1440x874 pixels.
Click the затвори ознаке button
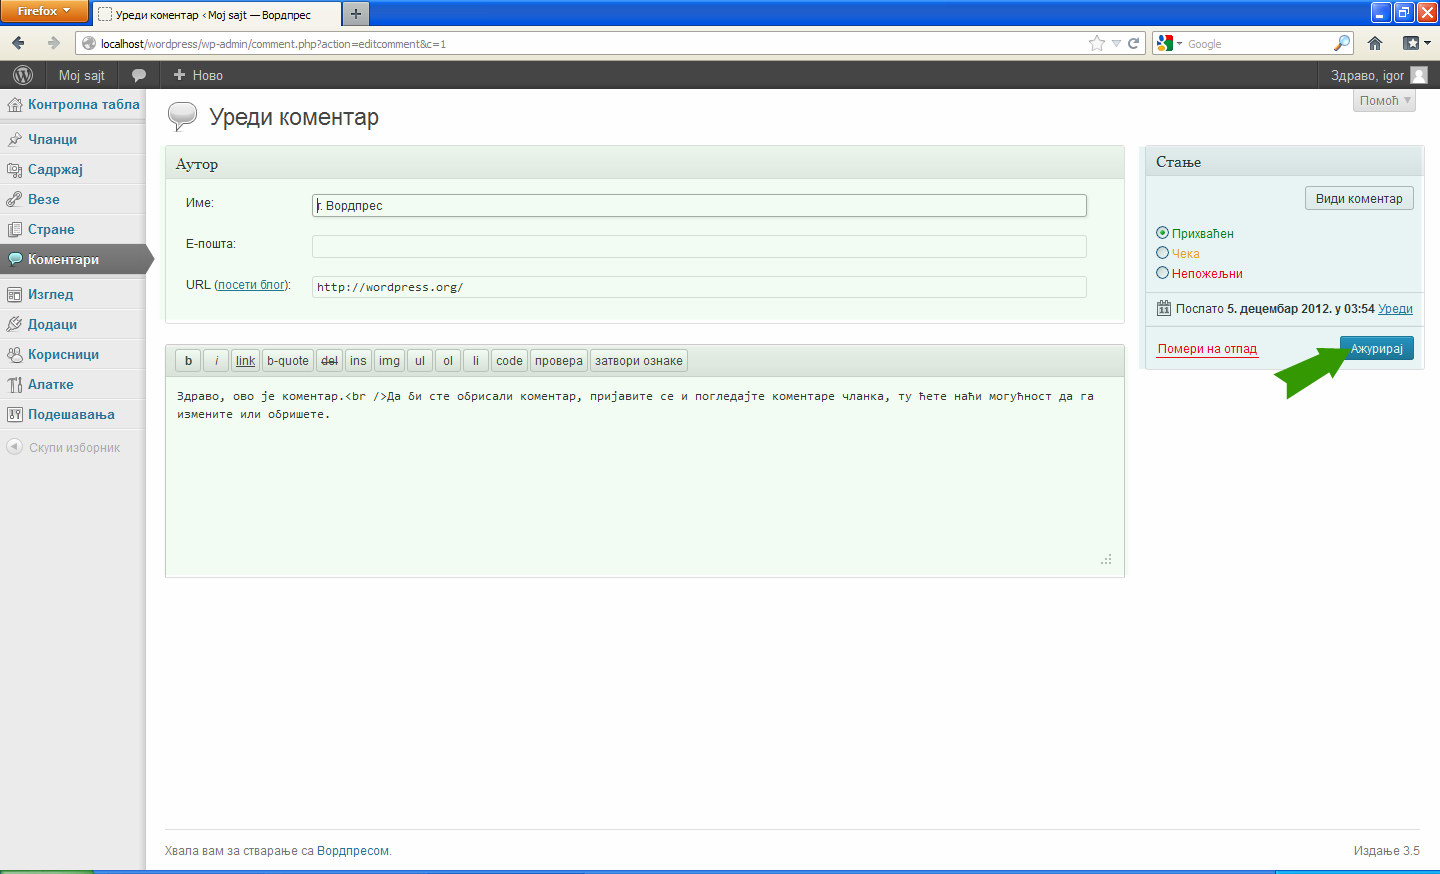pyautogui.click(x=639, y=361)
